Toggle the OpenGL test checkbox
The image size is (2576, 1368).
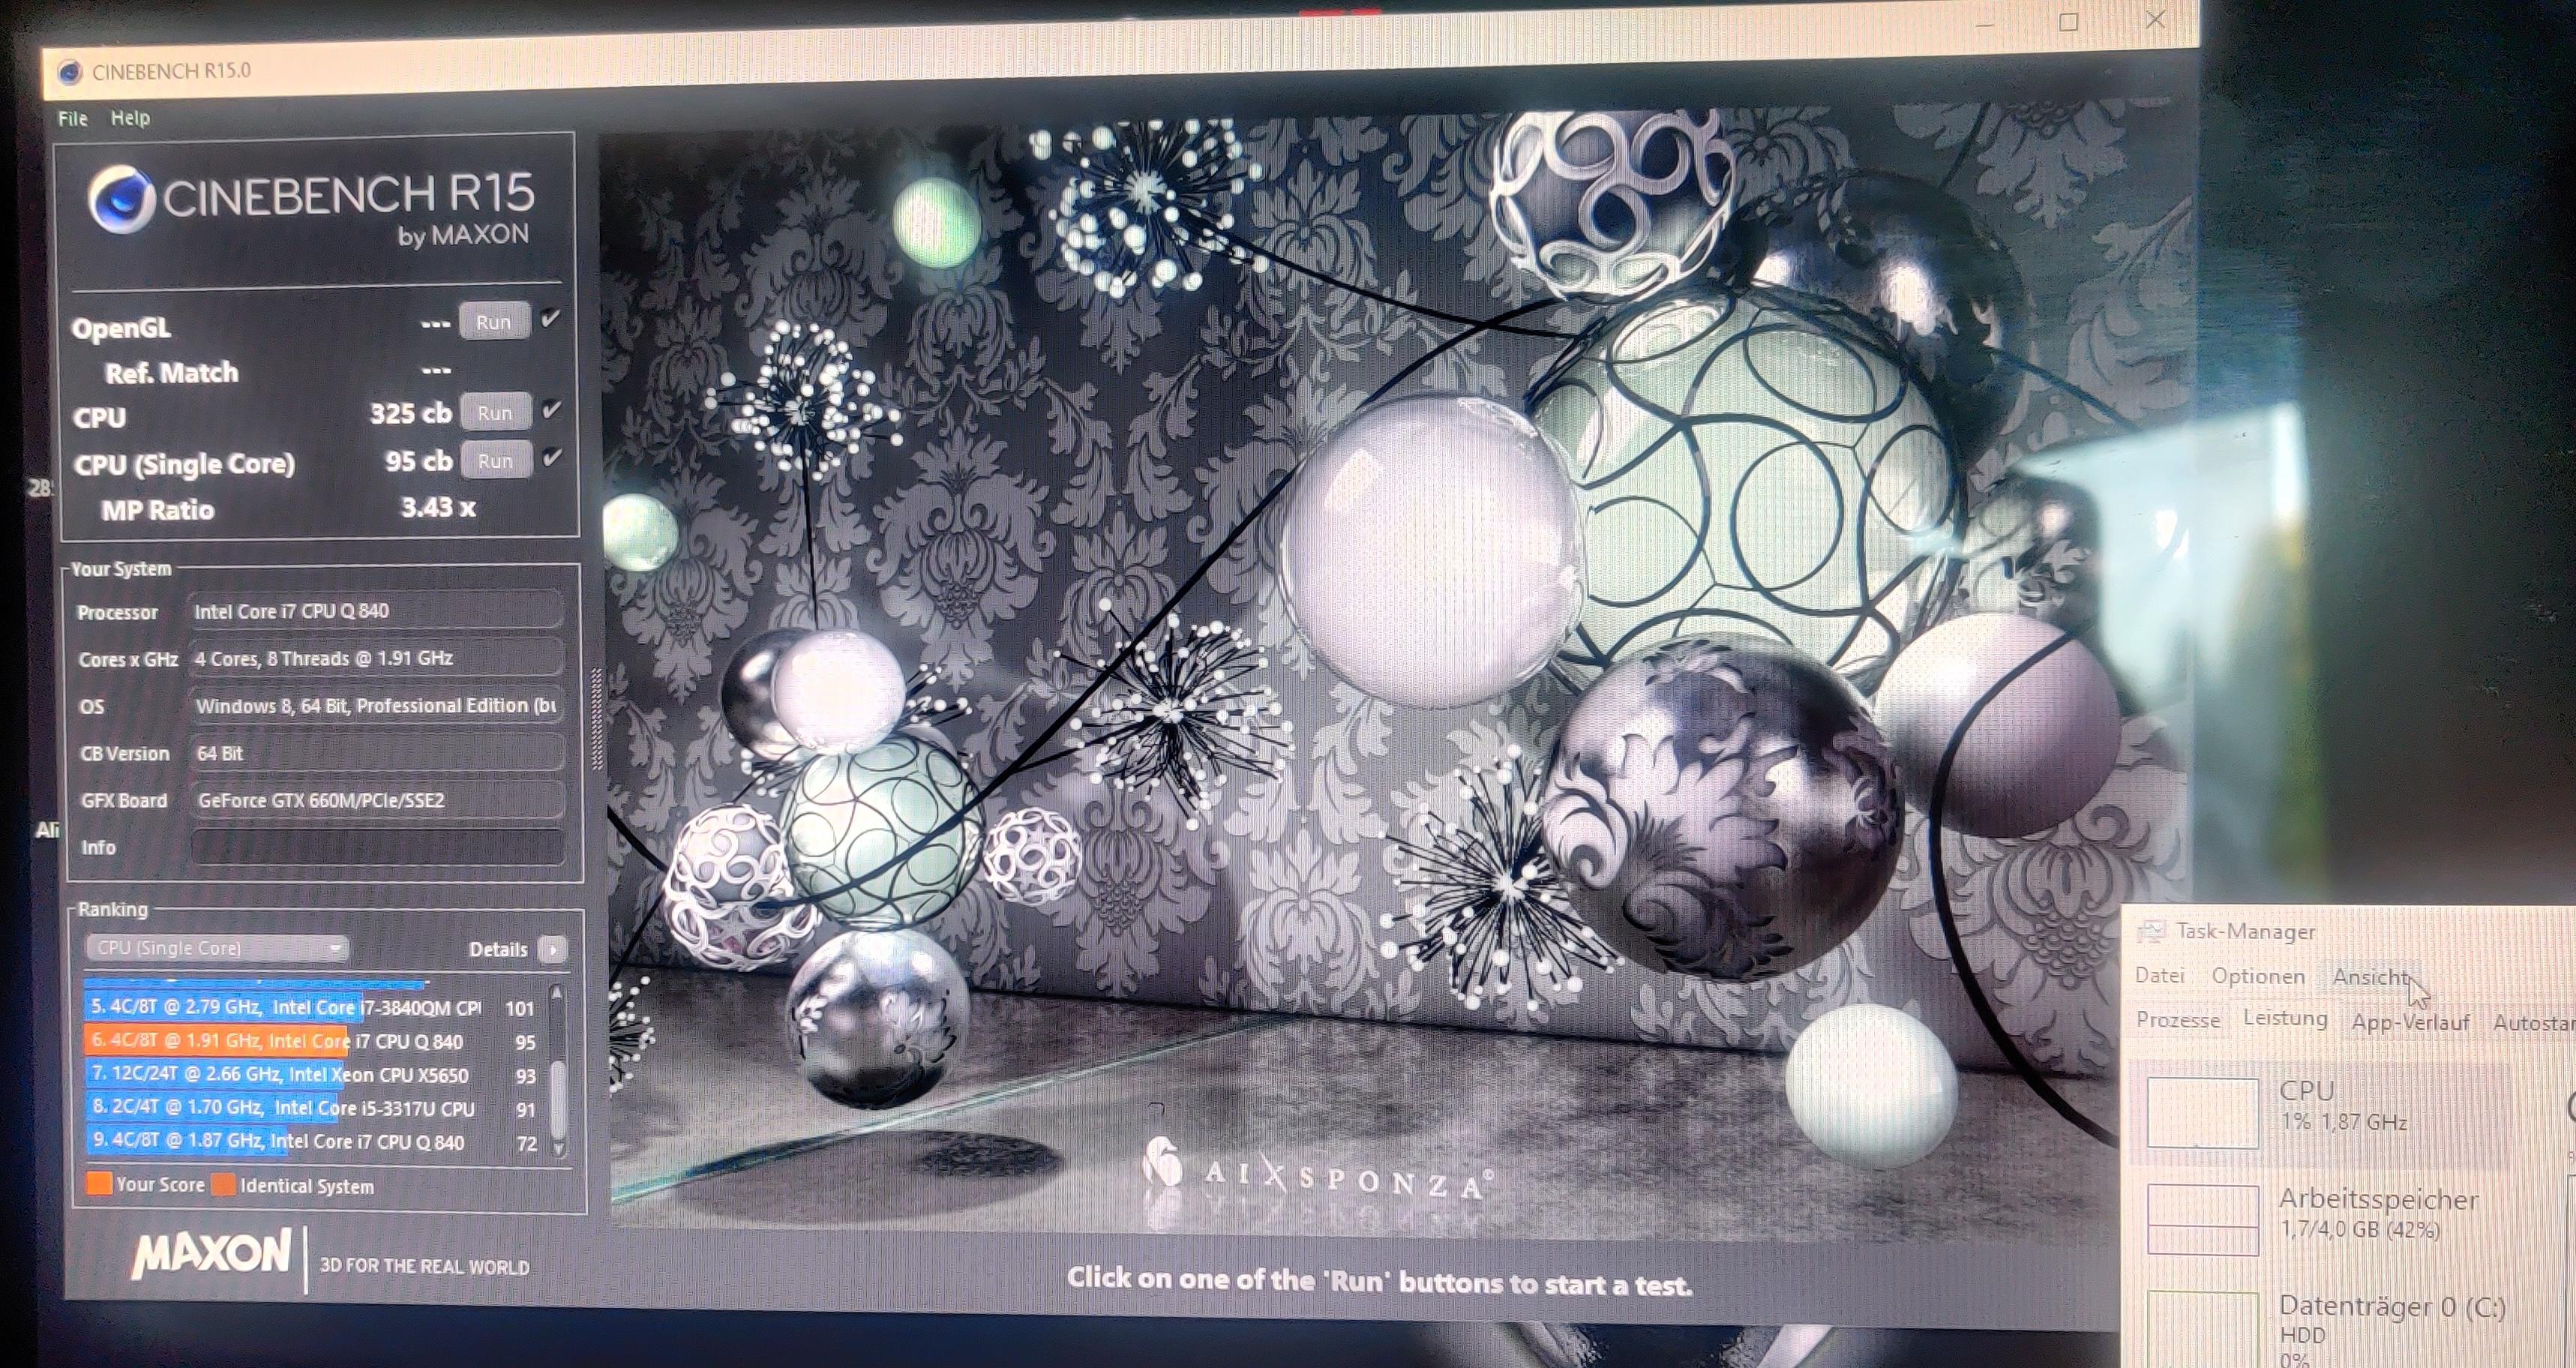550,319
